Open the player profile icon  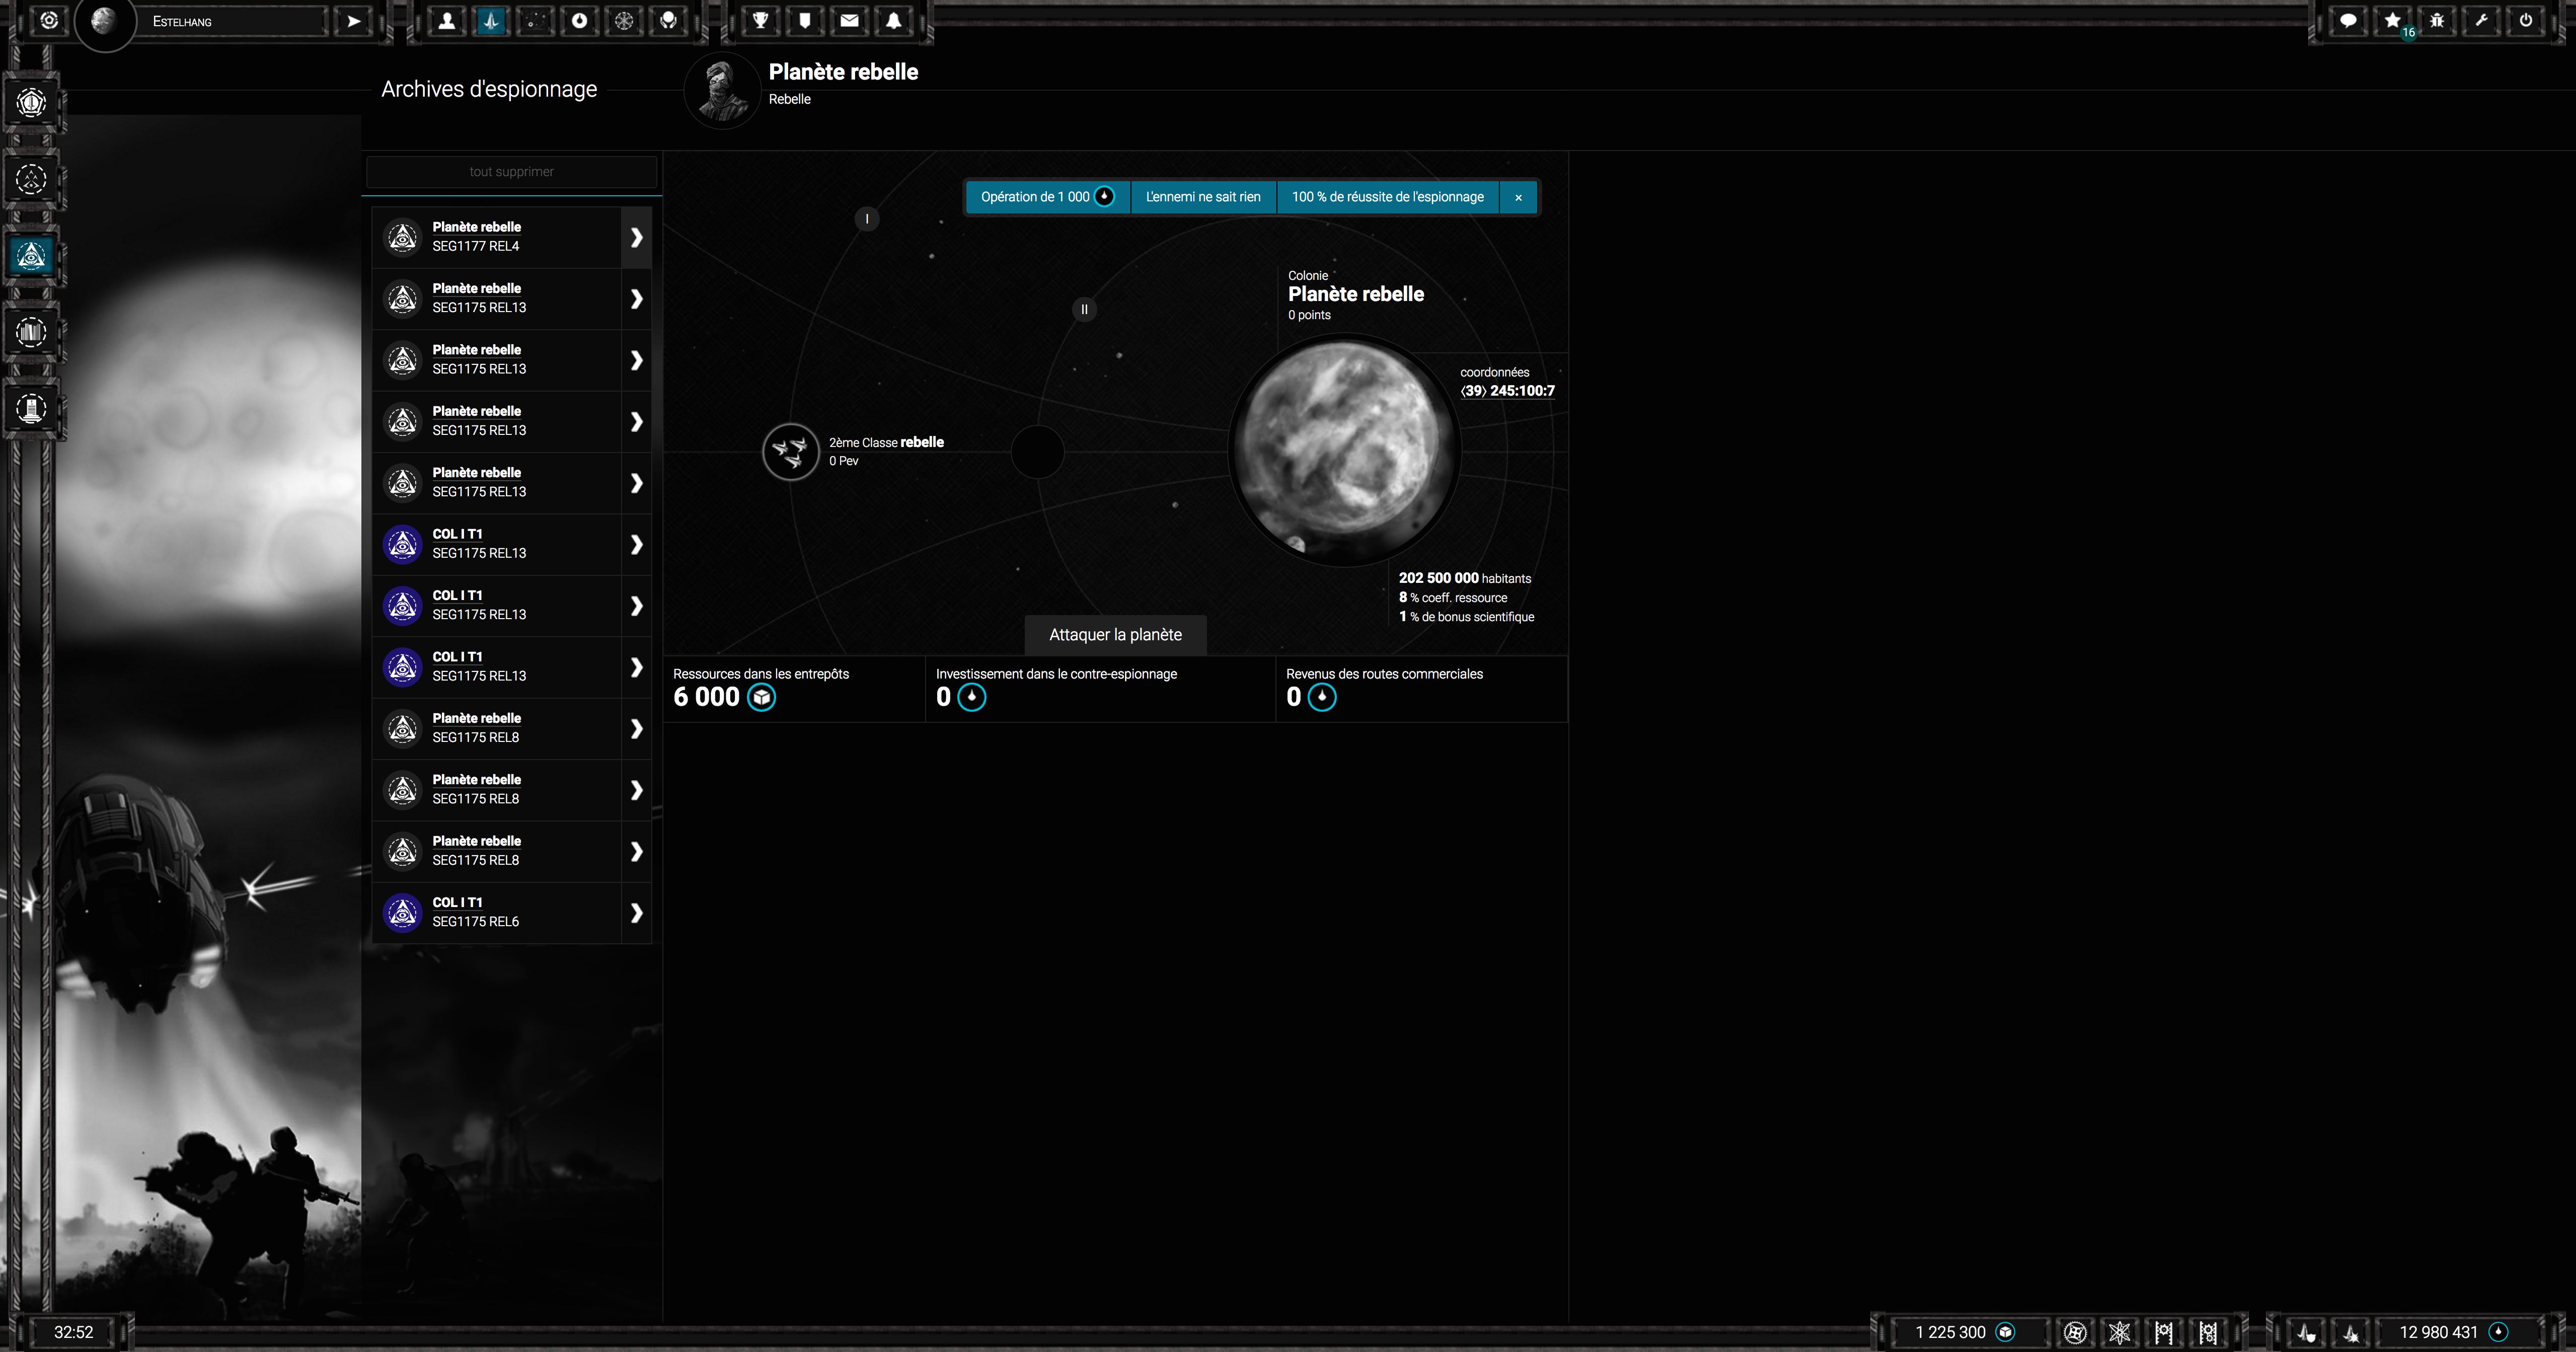coord(447,21)
